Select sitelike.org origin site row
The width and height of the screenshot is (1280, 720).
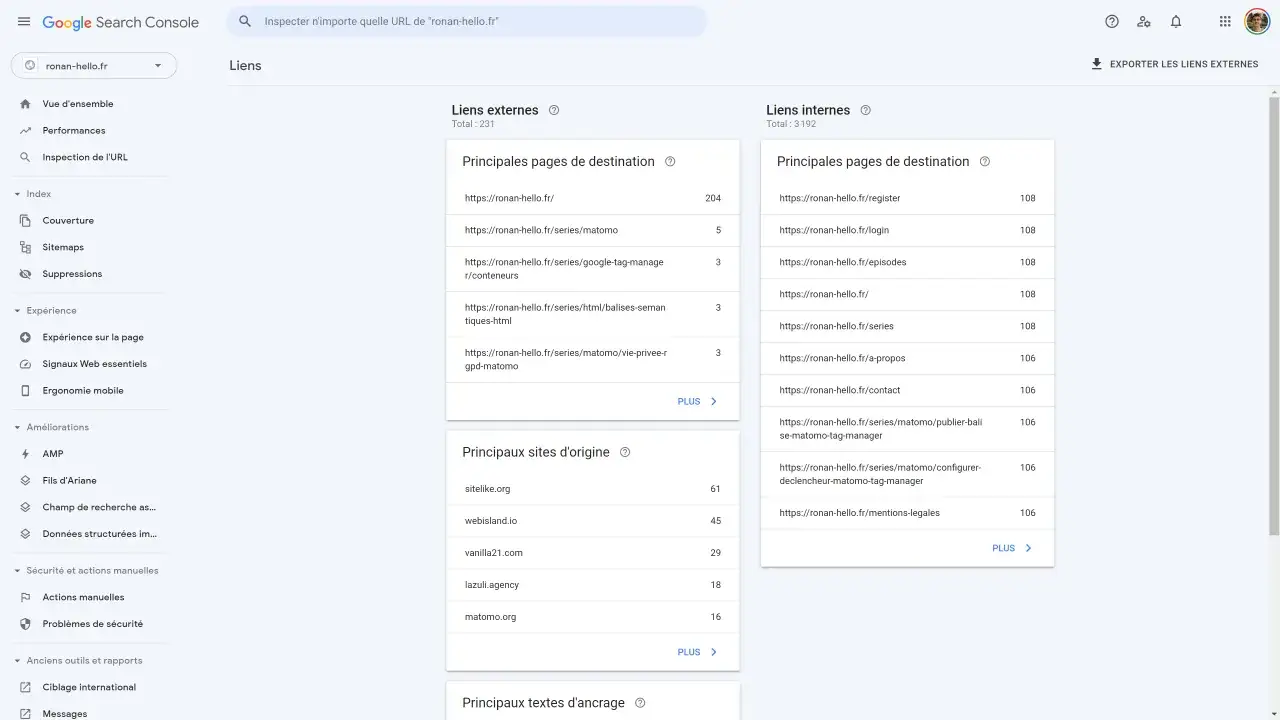pos(593,489)
